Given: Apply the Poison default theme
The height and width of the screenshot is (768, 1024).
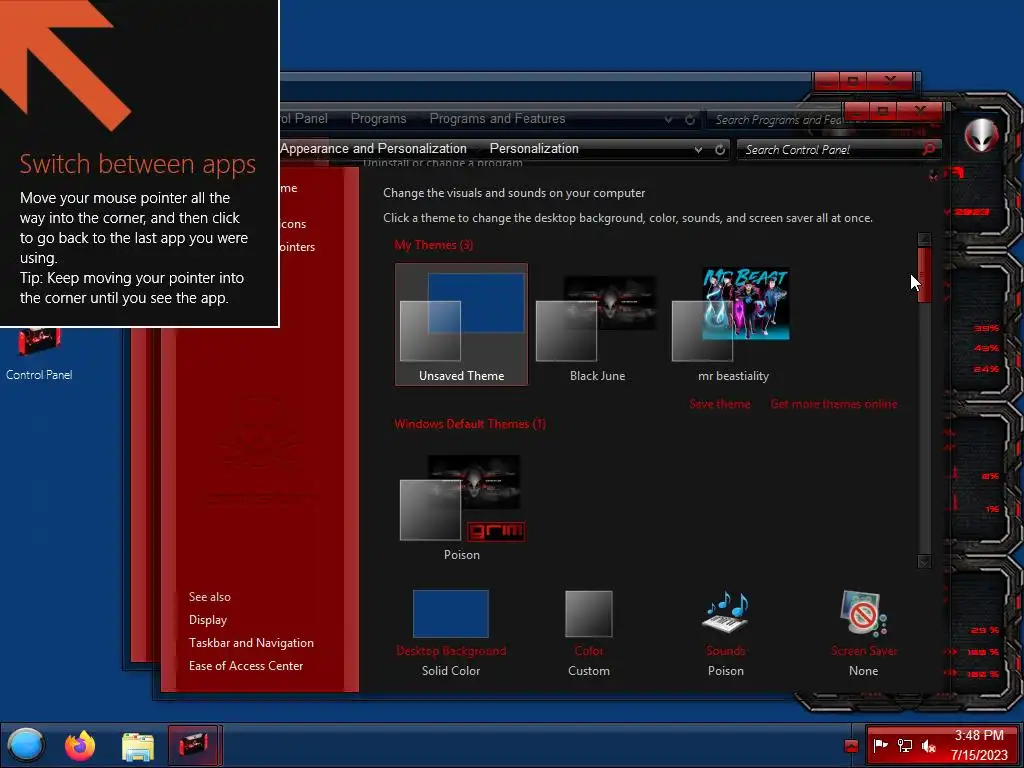Looking at the screenshot, I should point(461,504).
